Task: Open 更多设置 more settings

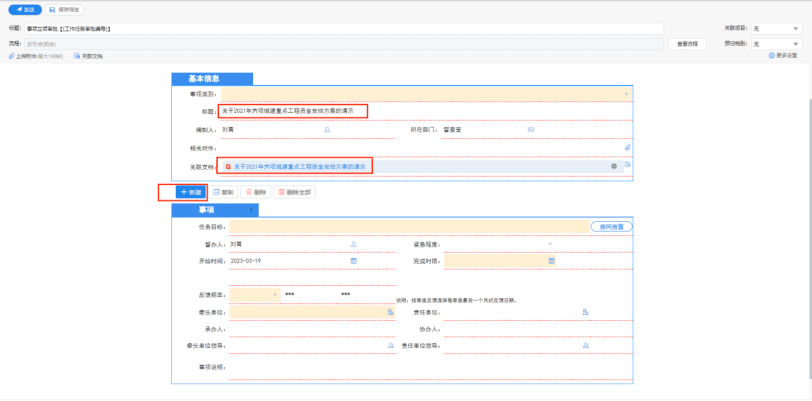Action: pos(783,55)
